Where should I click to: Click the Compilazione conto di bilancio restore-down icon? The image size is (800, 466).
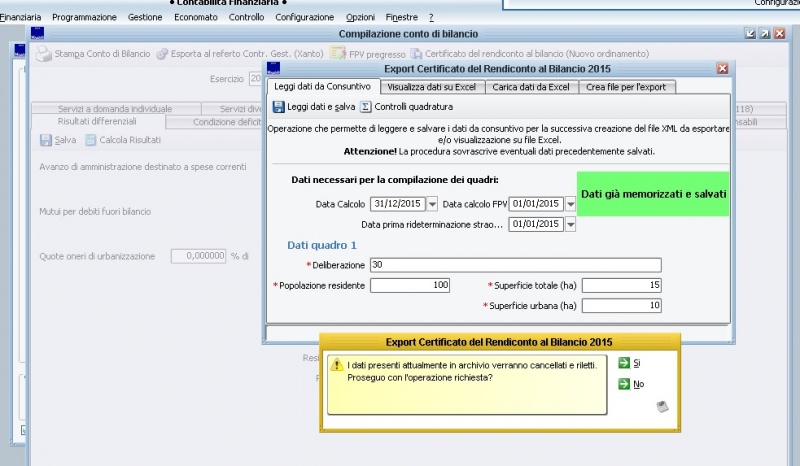750,34
